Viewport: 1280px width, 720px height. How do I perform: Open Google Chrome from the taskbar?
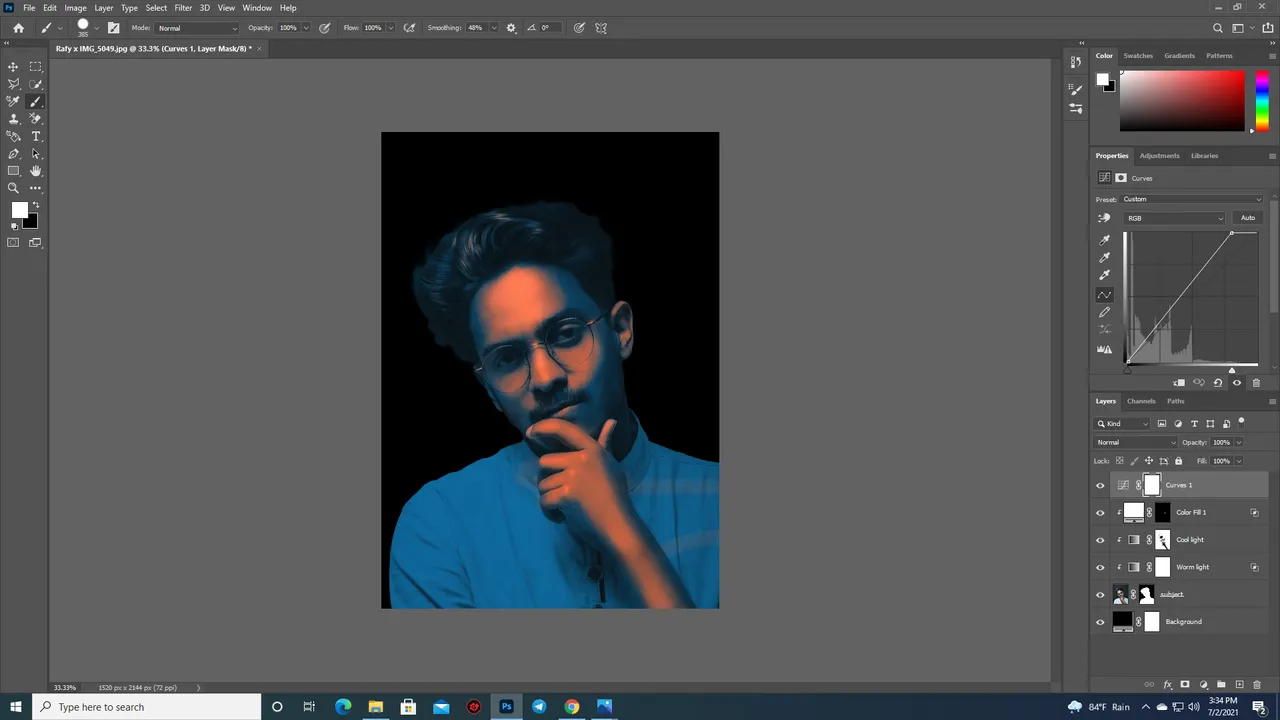(571, 707)
